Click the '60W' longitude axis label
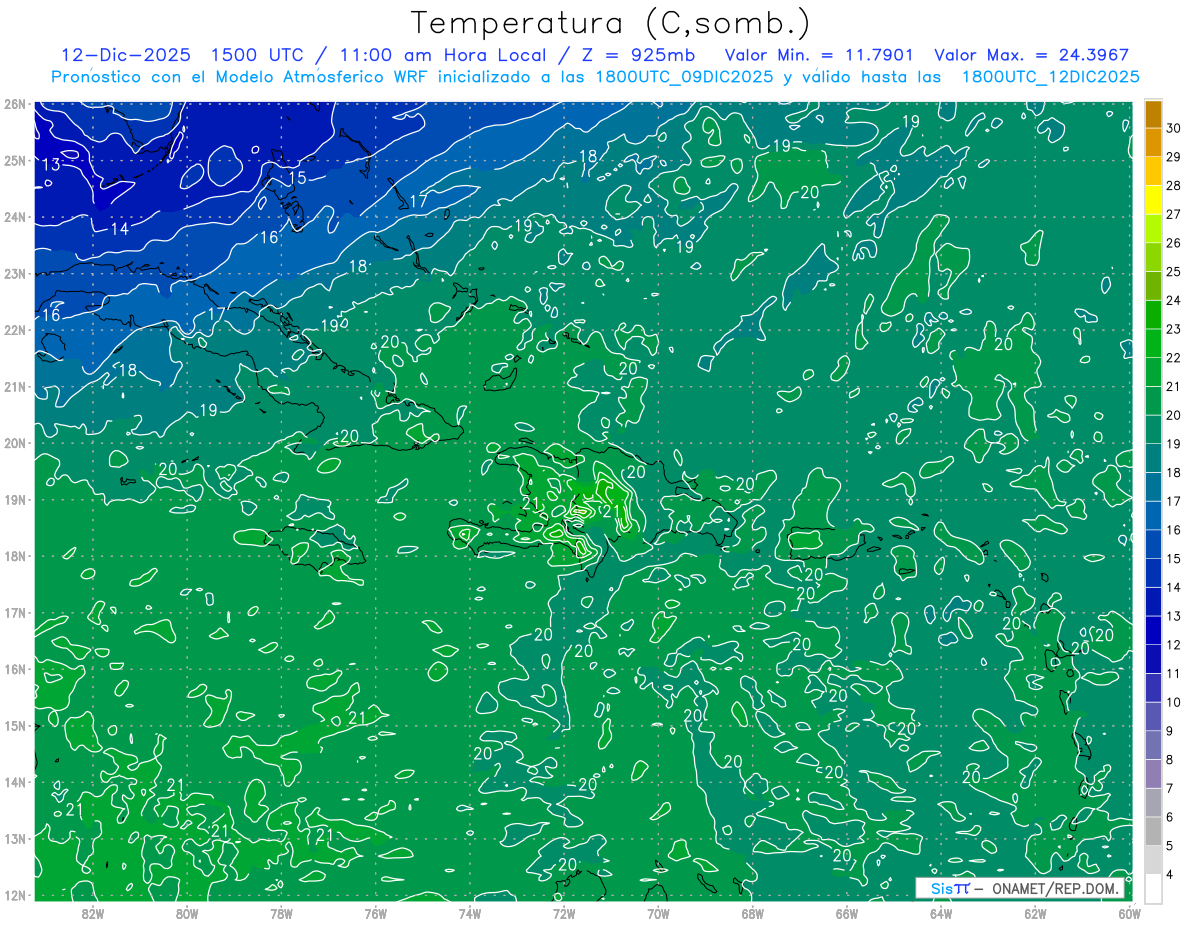 tap(1129, 913)
